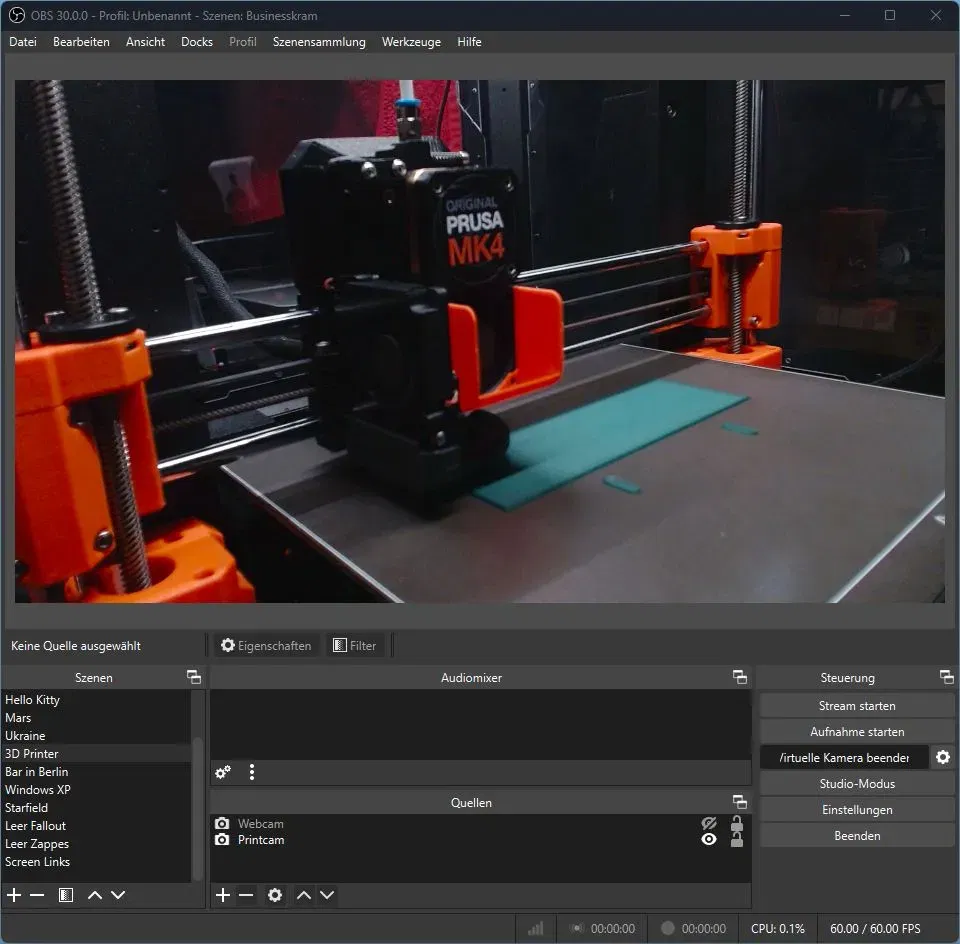Move scene down arrow in Szenen
Image resolution: width=960 pixels, height=944 pixels.
[x=118, y=895]
